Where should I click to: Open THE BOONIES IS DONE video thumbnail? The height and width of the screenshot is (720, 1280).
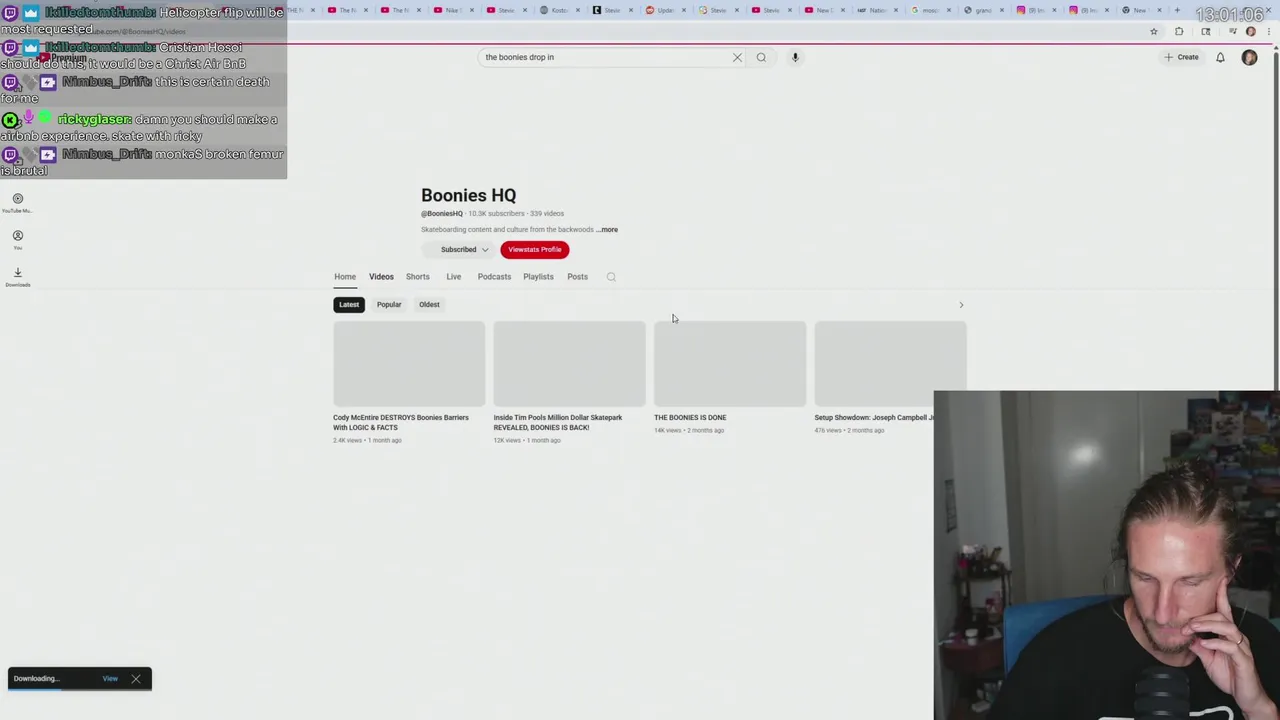[730, 364]
